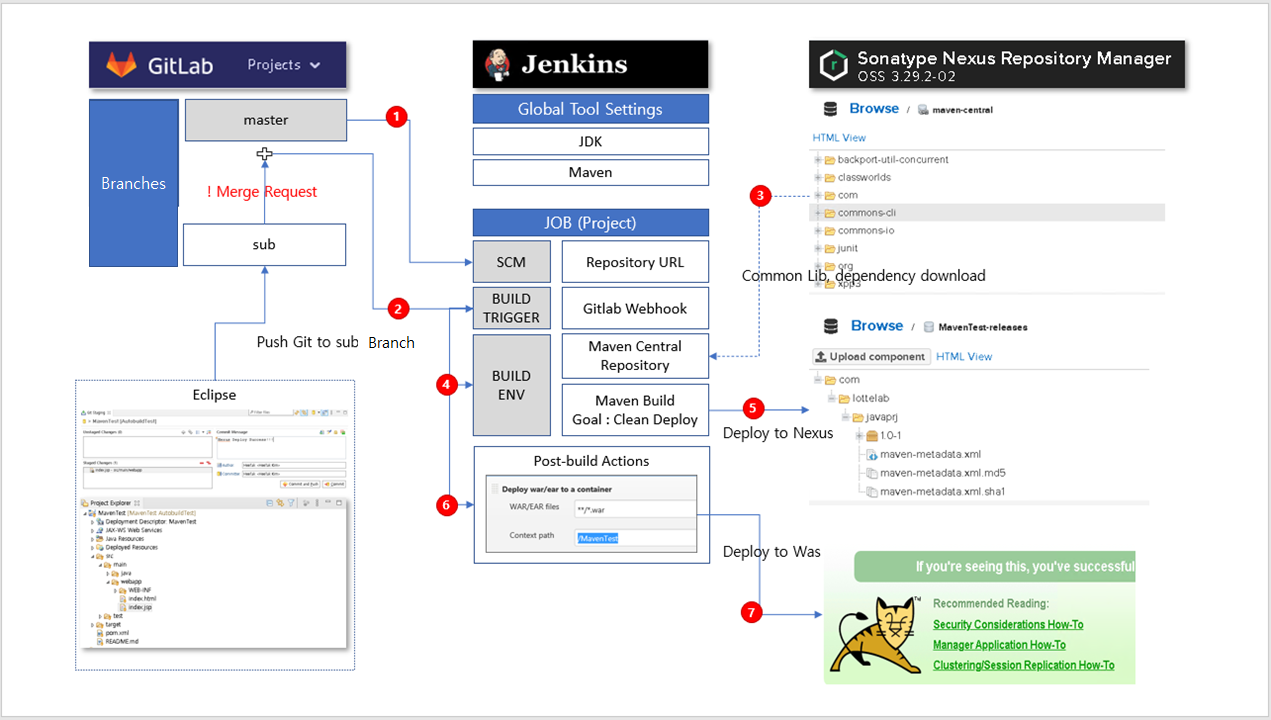The width and height of the screenshot is (1271, 720).
Task: Select JAX-WS Web Services in Project Explorer
Action: tap(133, 530)
